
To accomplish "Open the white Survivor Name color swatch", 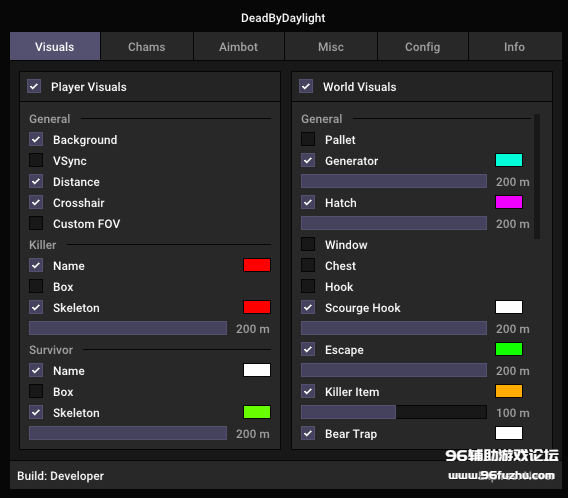I will coord(257,370).
